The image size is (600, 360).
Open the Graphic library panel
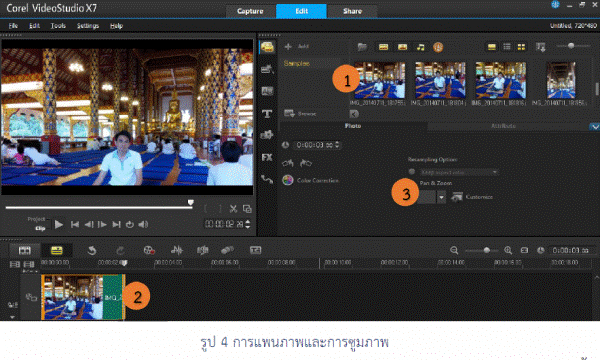[267, 135]
